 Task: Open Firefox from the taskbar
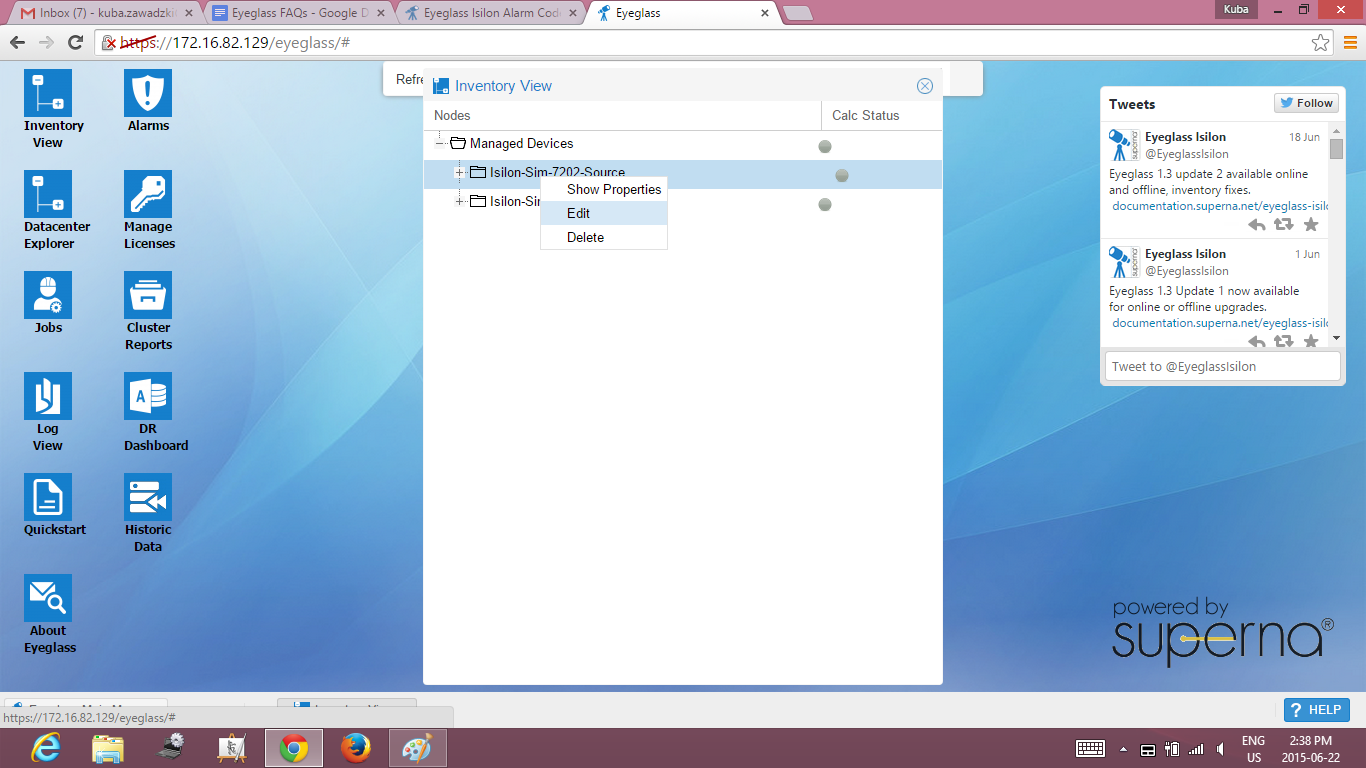(356, 747)
